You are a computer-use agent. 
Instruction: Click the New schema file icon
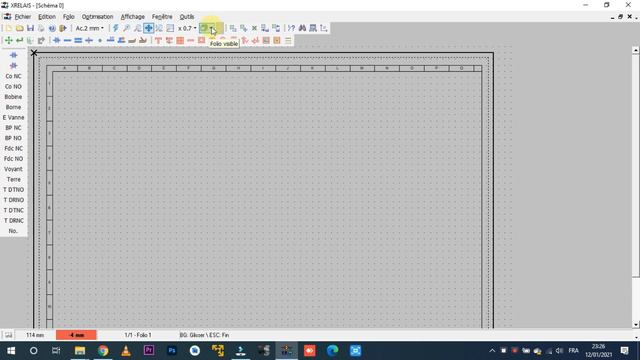coord(9,28)
